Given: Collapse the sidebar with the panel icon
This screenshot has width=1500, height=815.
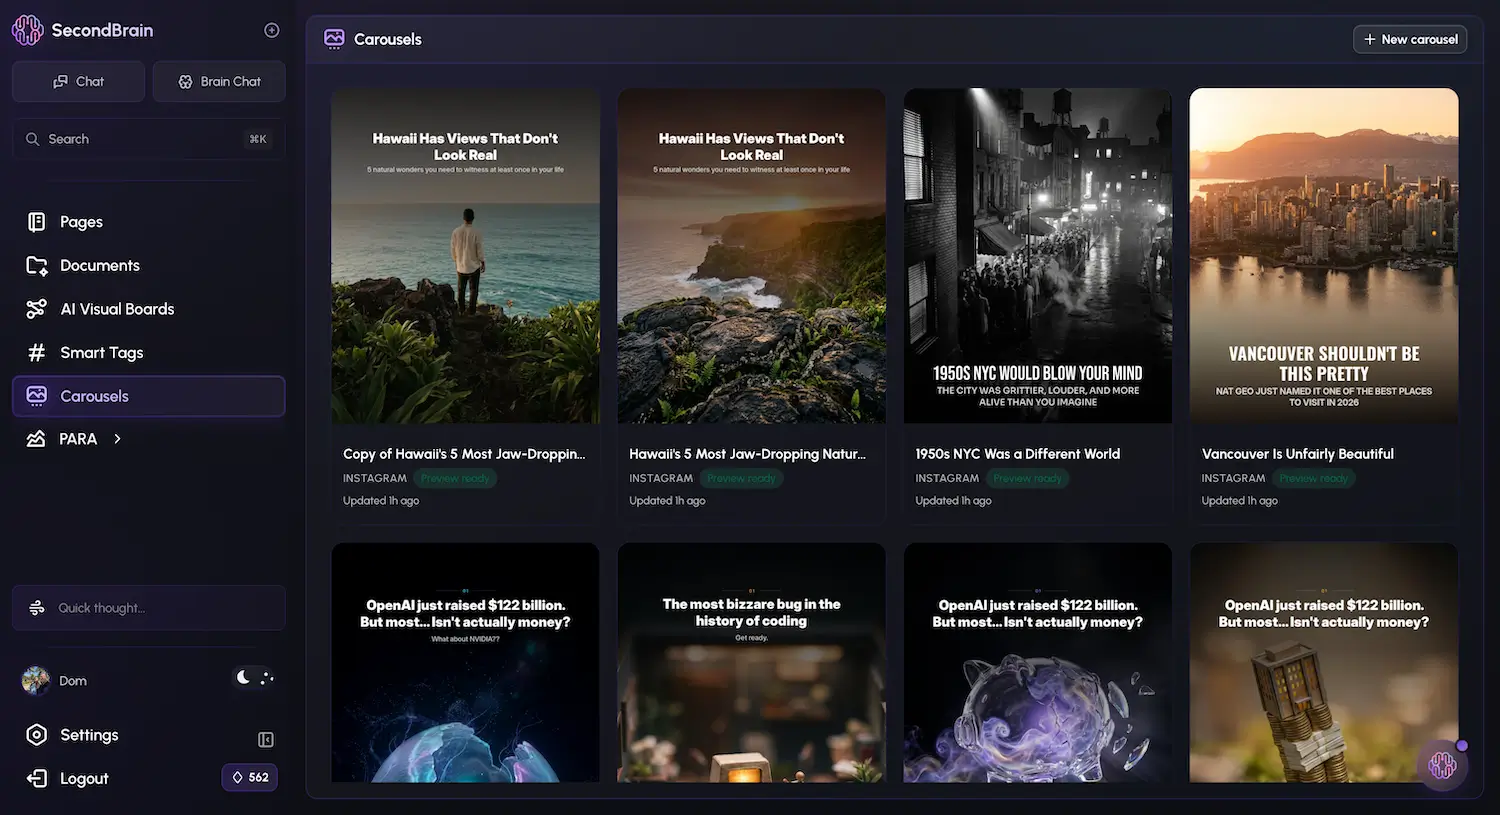Looking at the screenshot, I should (265, 739).
